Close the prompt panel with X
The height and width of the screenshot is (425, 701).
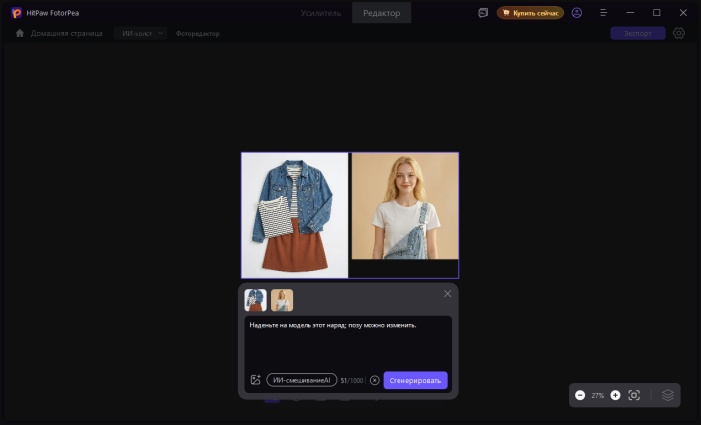pyautogui.click(x=447, y=294)
